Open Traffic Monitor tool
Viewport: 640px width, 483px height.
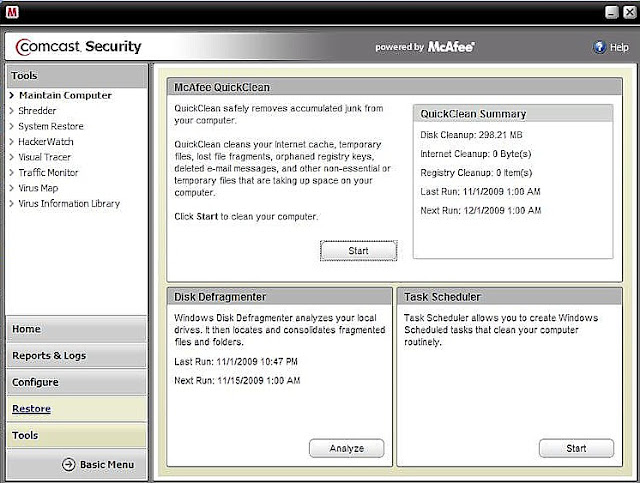point(48,173)
